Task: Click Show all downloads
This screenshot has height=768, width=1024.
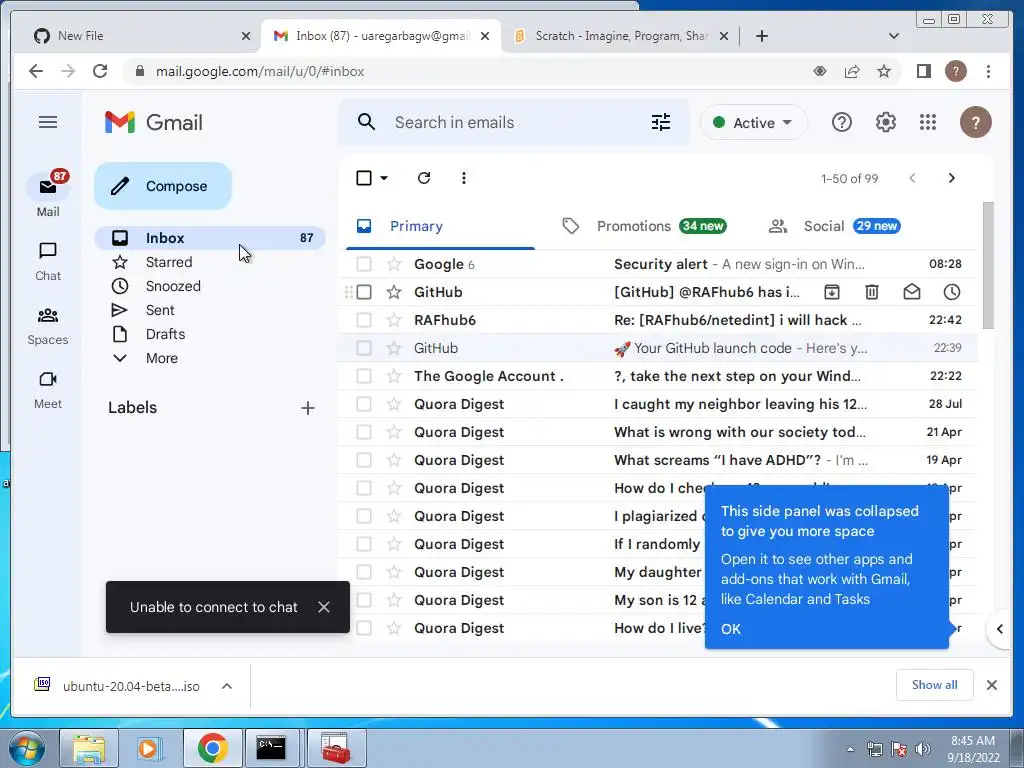Action: tap(935, 684)
